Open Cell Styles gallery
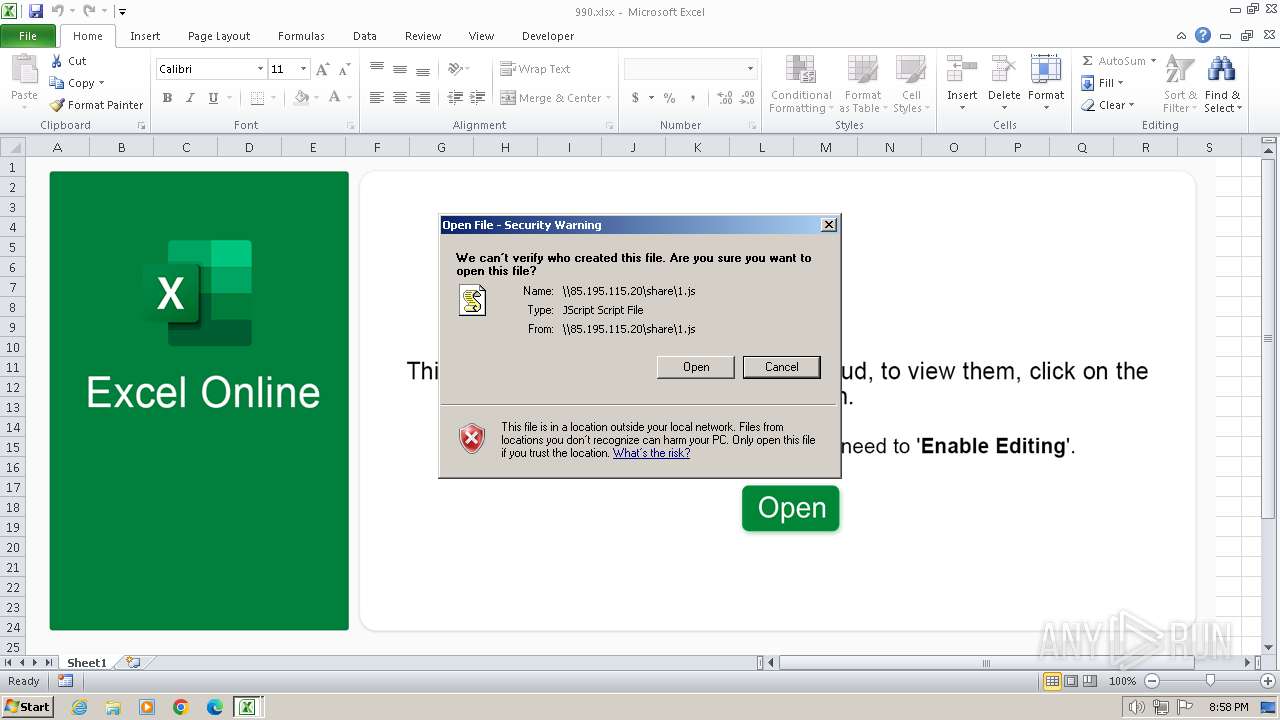 (911, 84)
